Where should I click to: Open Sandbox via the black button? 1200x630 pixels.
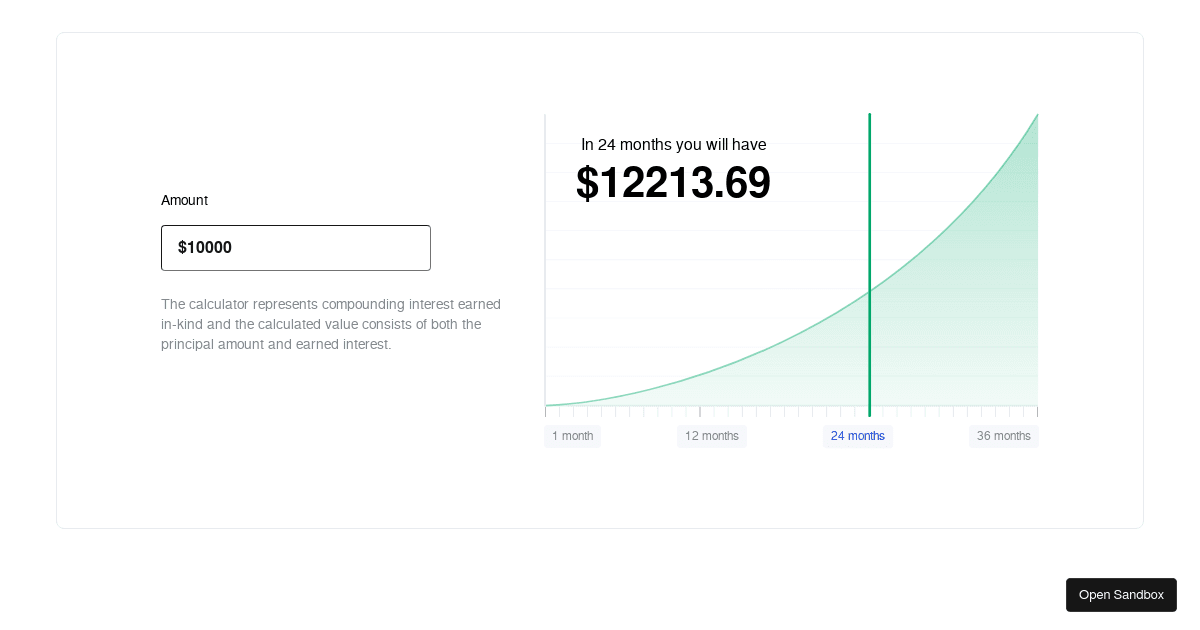(1121, 595)
